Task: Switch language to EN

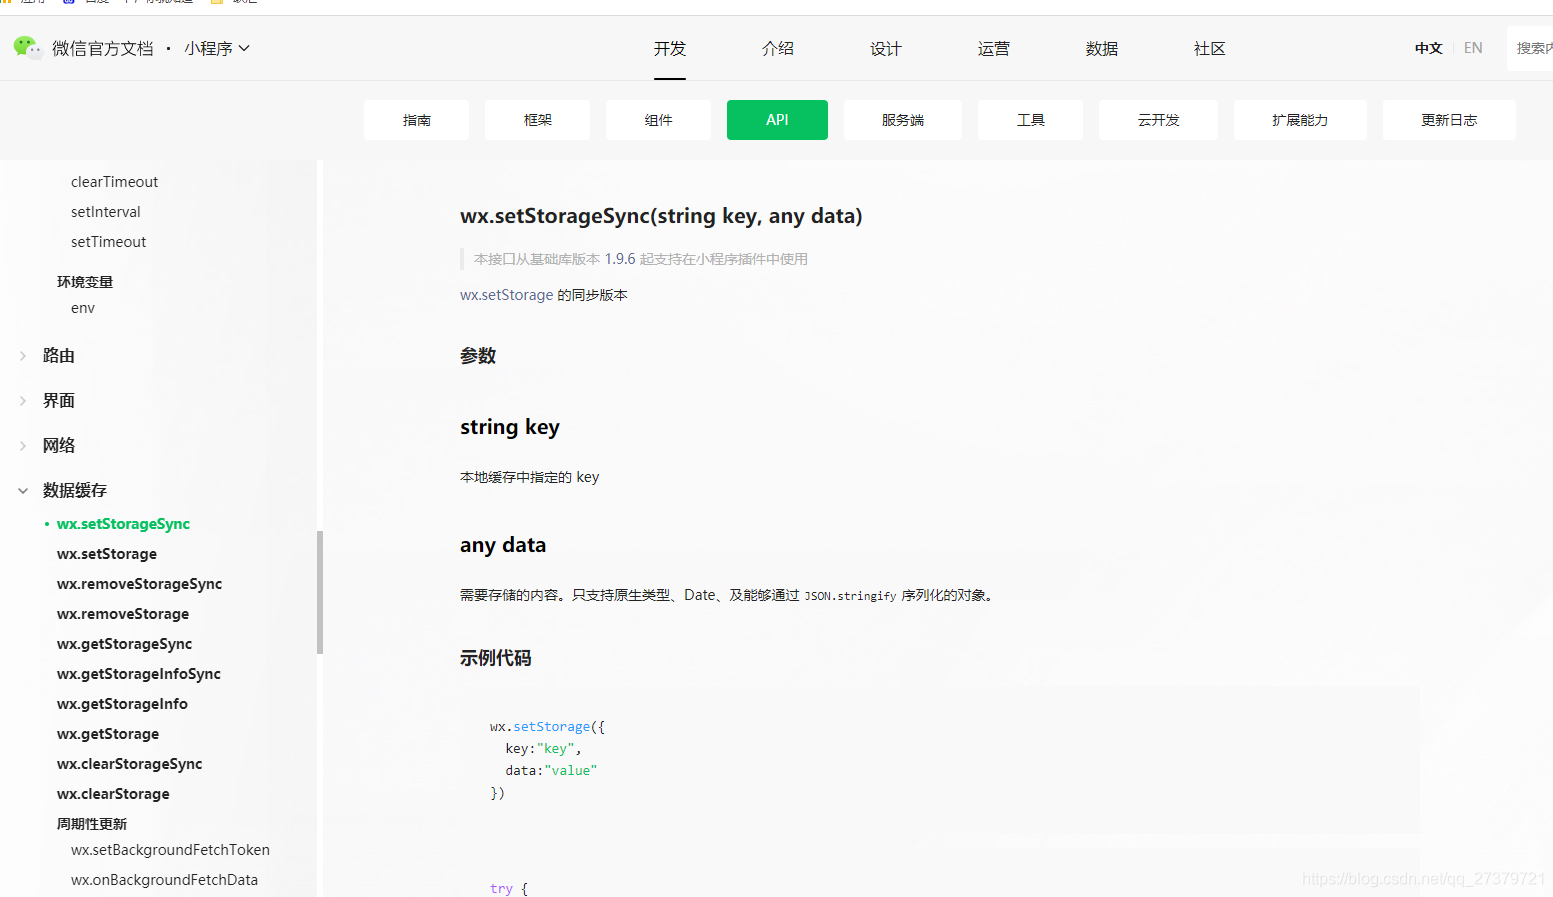Action: [1473, 48]
